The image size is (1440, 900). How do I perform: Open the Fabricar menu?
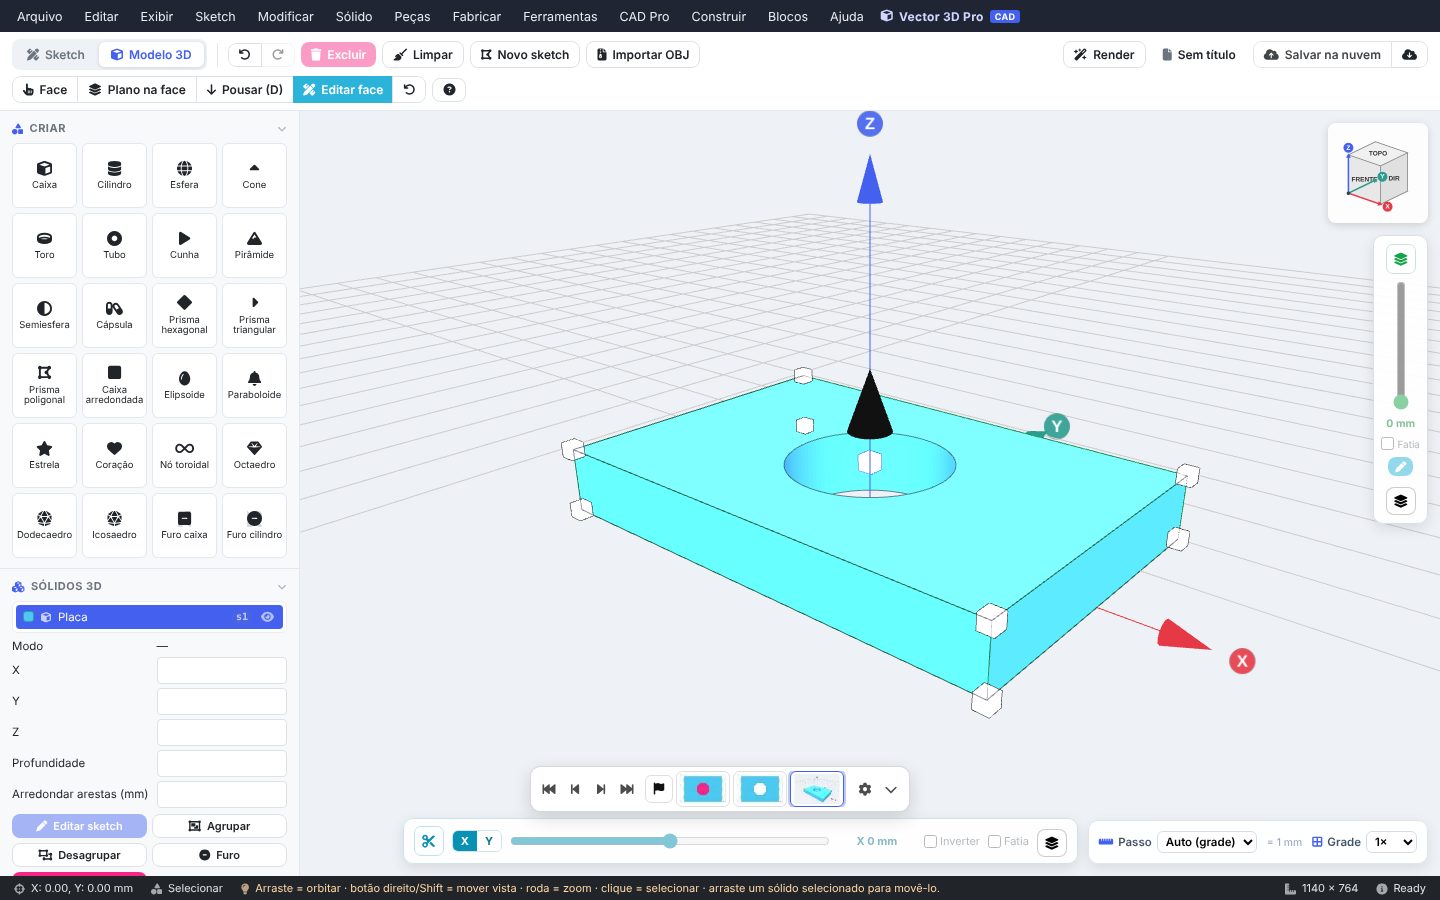click(477, 16)
